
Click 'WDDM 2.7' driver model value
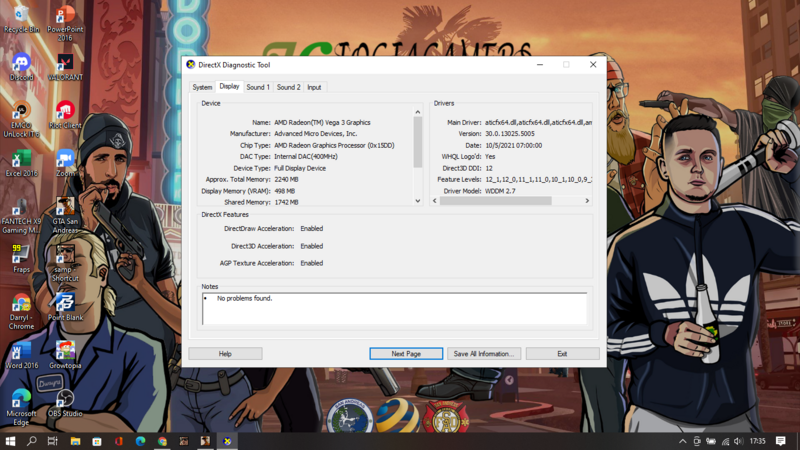500,191
